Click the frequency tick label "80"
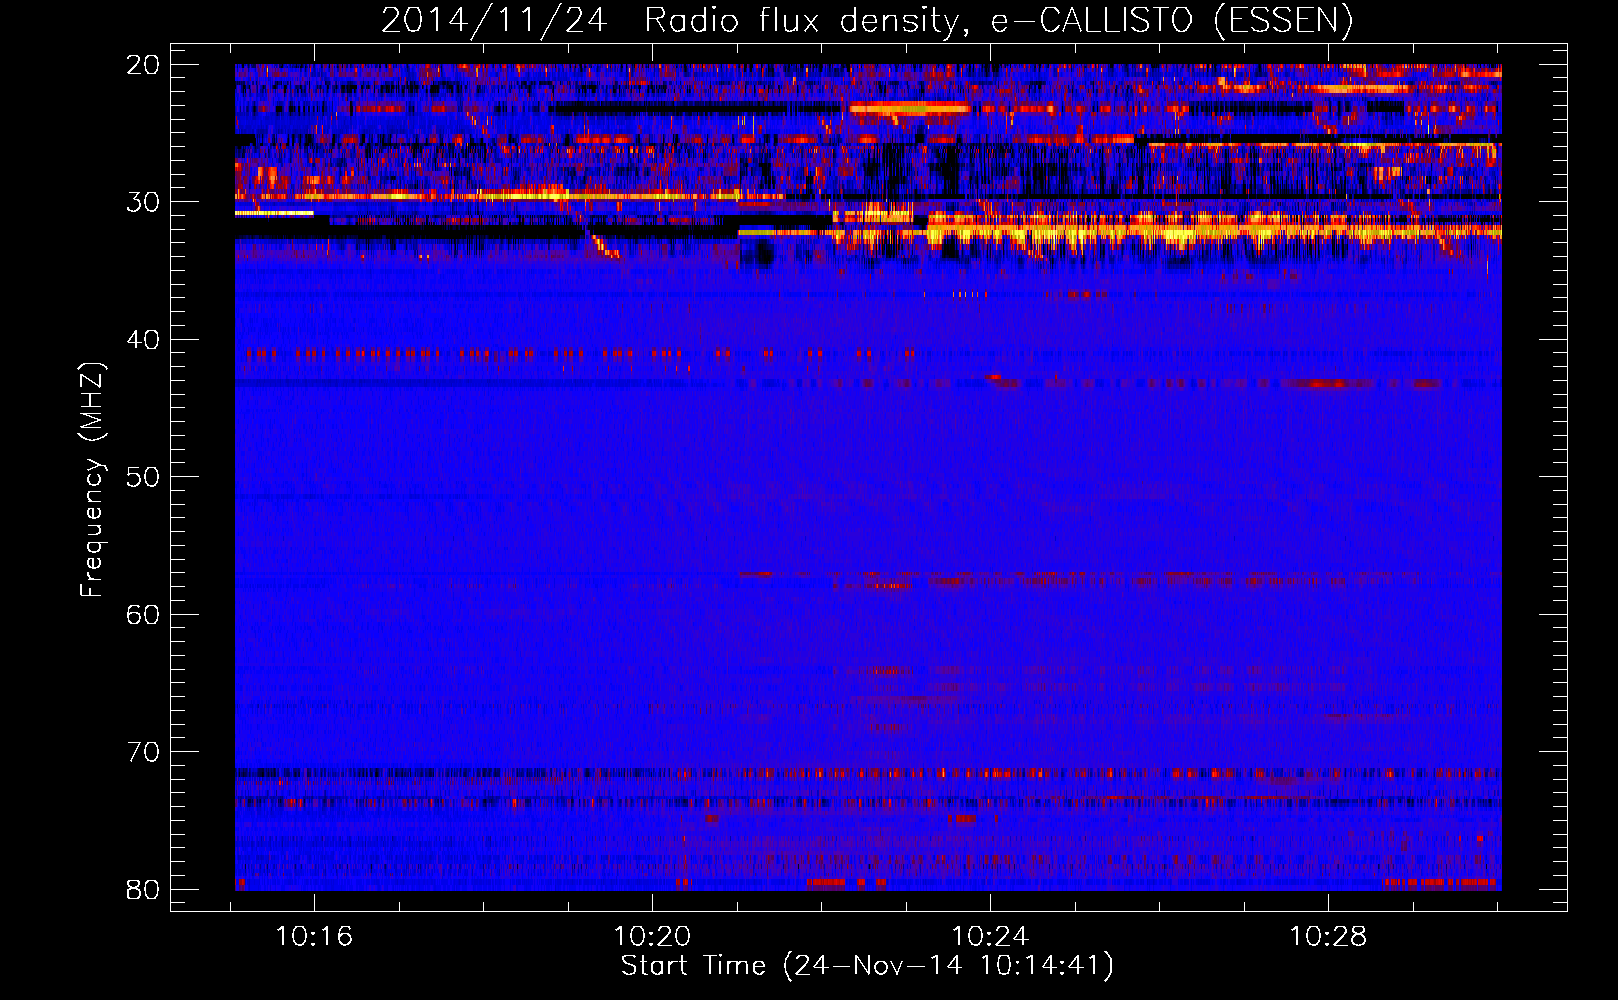This screenshot has height=1000, width=1618. pyautogui.click(x=143, y=889)
